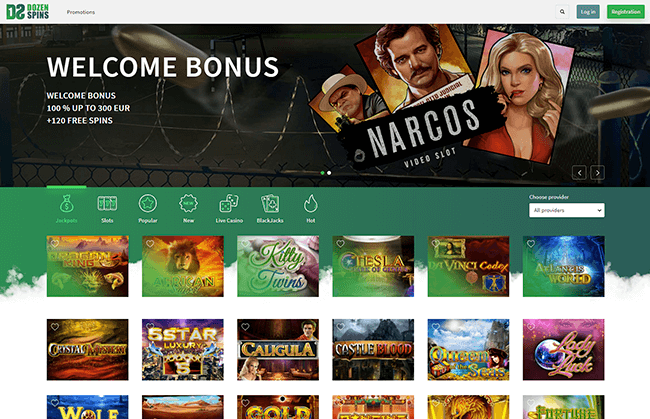This screenshot has width=650, height=419.
Task: Open the Promotions menu item
Action: pyautogui.click(x=81, y=12)
